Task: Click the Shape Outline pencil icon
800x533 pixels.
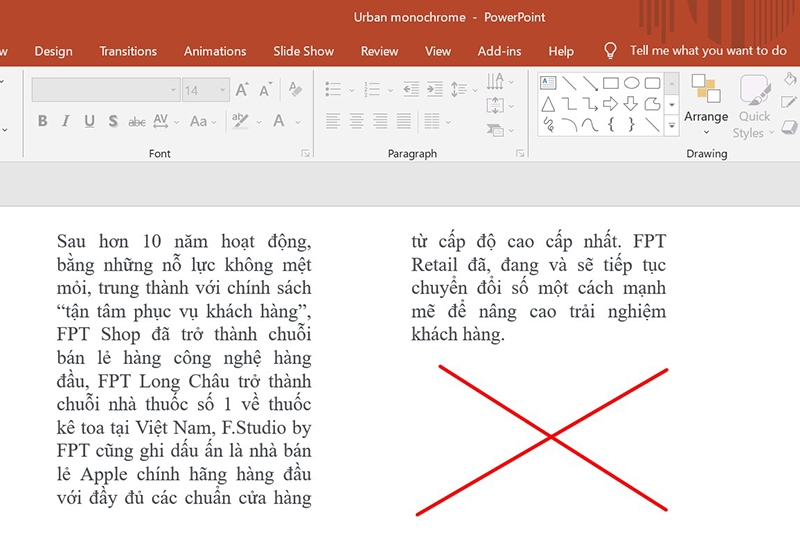Action: (789, 102)
